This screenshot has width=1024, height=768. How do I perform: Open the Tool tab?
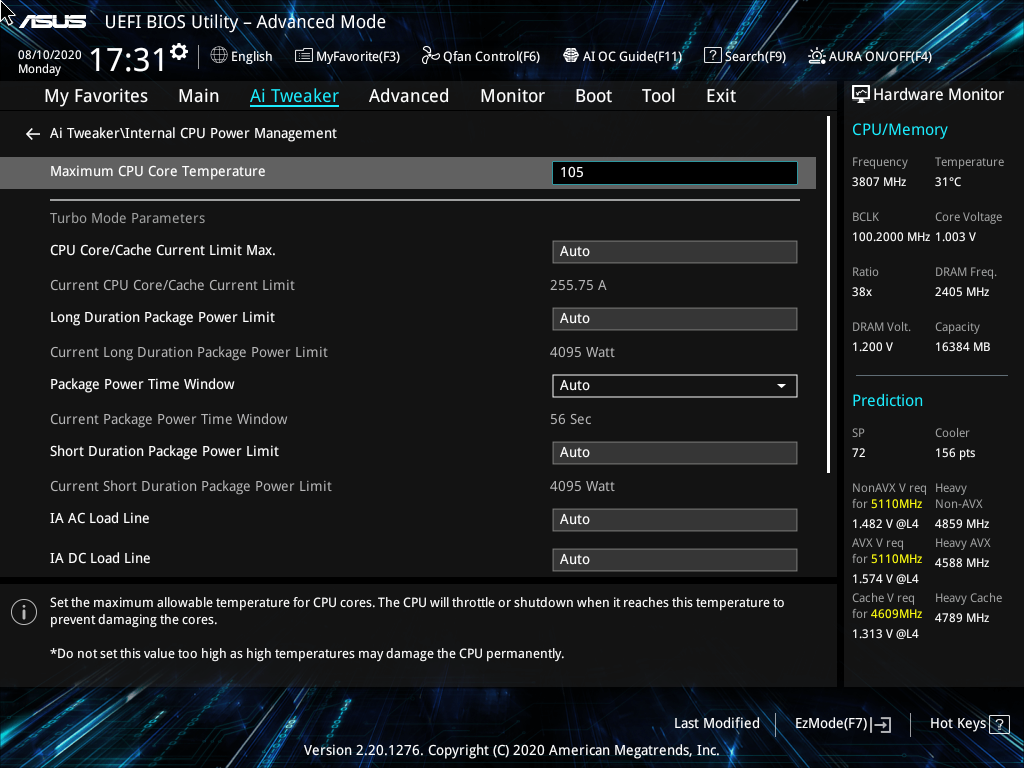[658, 96]
